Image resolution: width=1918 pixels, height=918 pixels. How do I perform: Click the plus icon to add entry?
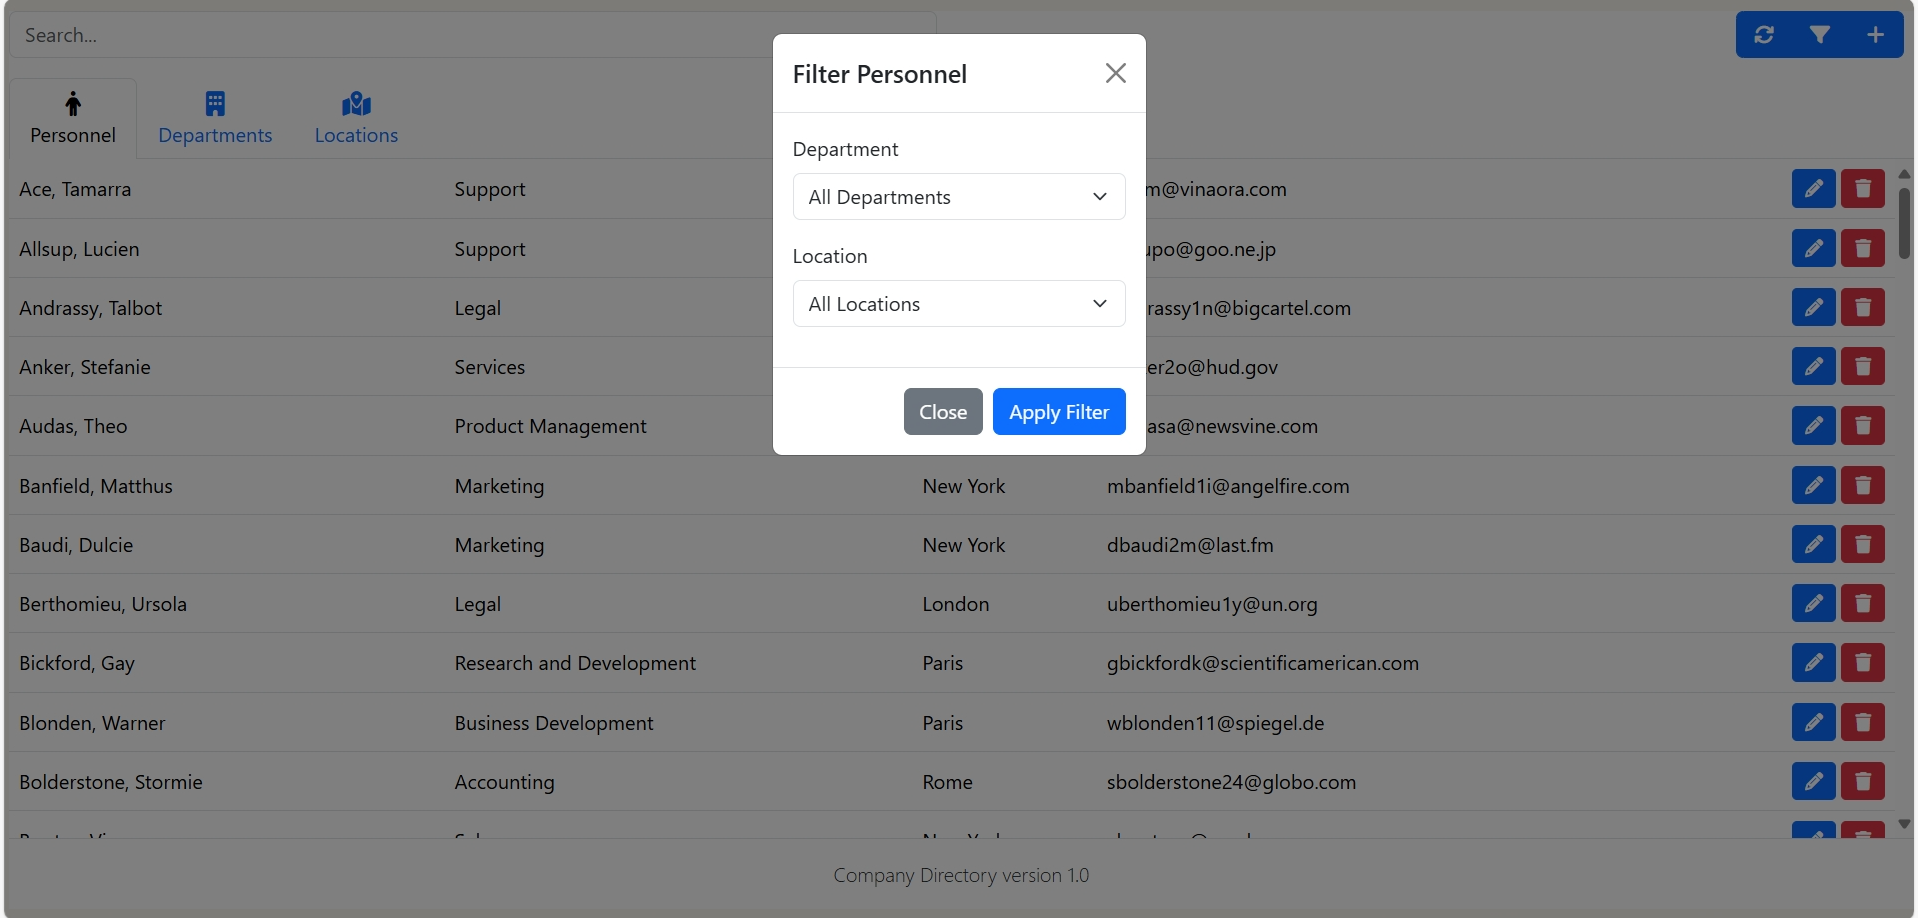click(x=1875, y=35)
